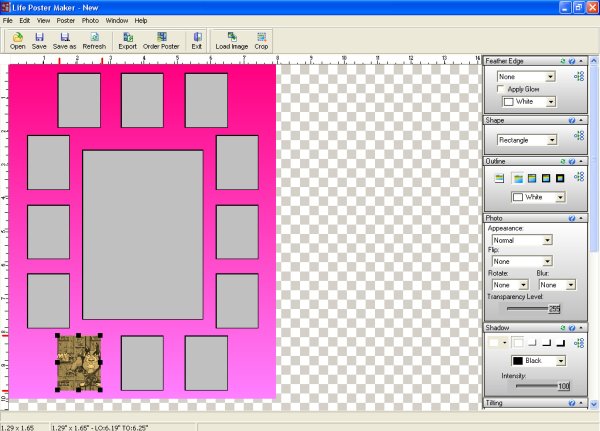
Task: Open the Photo menu
Action: pyautogui.click(x=90, y=20)
